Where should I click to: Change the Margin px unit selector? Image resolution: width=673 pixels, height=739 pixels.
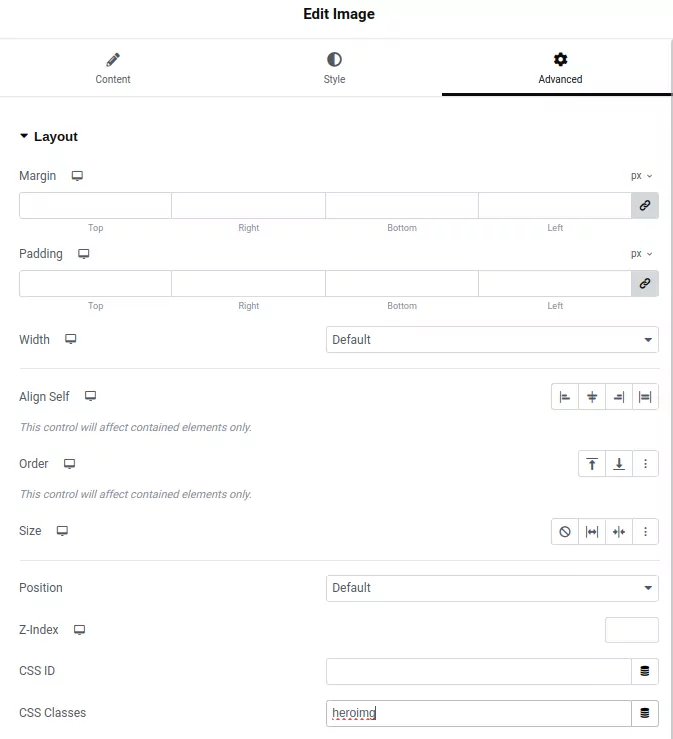[x=641, y=176]
